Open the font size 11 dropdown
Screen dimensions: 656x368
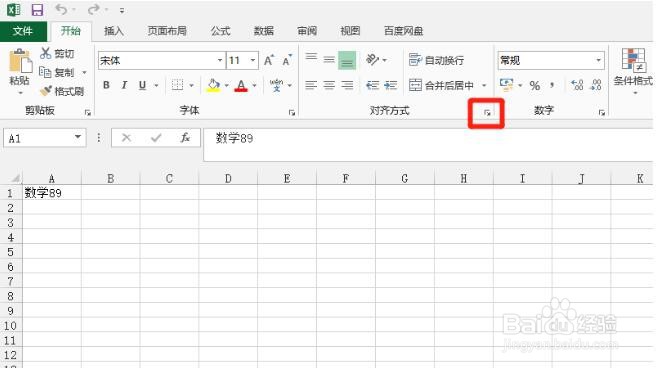[x=253, y=61]
